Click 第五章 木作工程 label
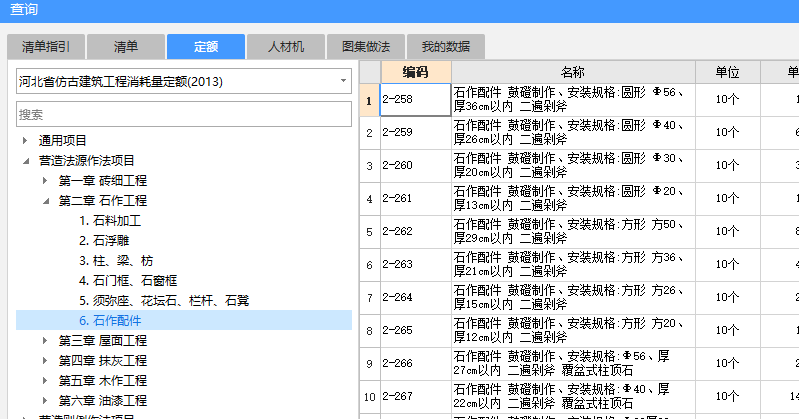The image size is (799, 419). tap(103, 381)
